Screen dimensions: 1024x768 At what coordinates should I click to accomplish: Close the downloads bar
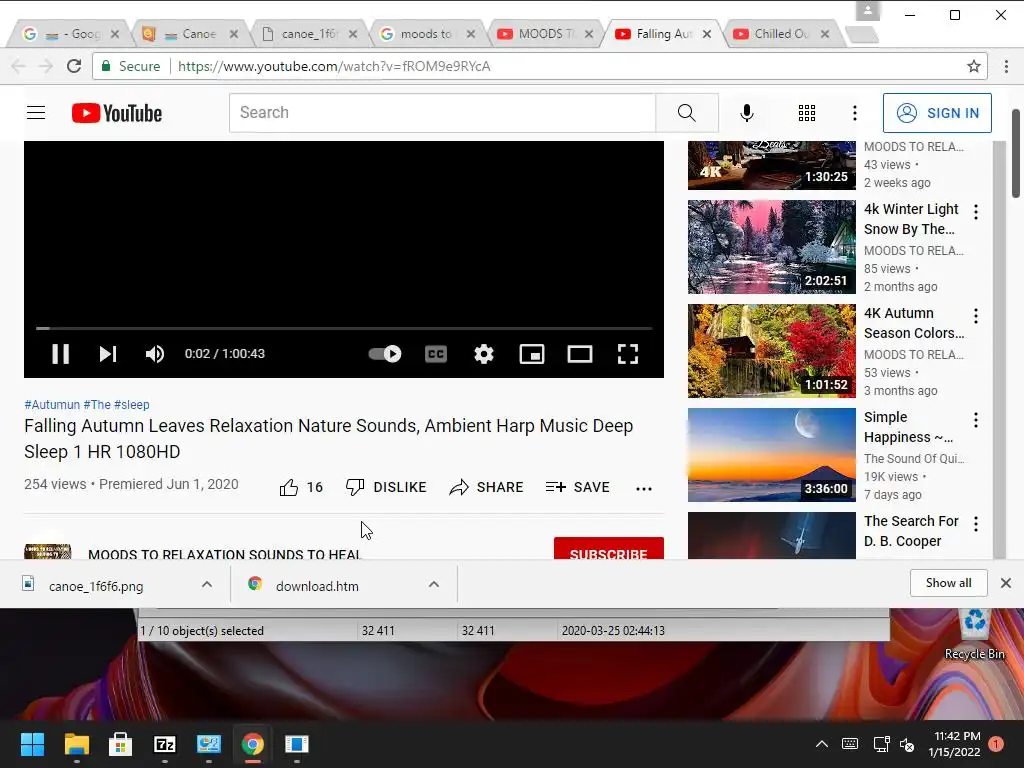click(1006, 583)
